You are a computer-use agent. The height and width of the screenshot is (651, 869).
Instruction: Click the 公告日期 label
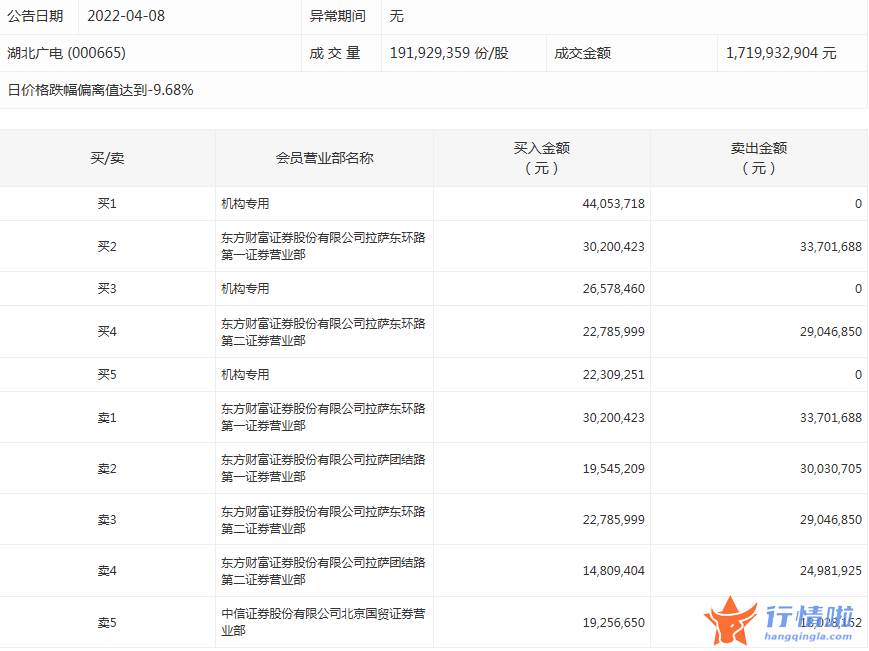tap(35, 16)
